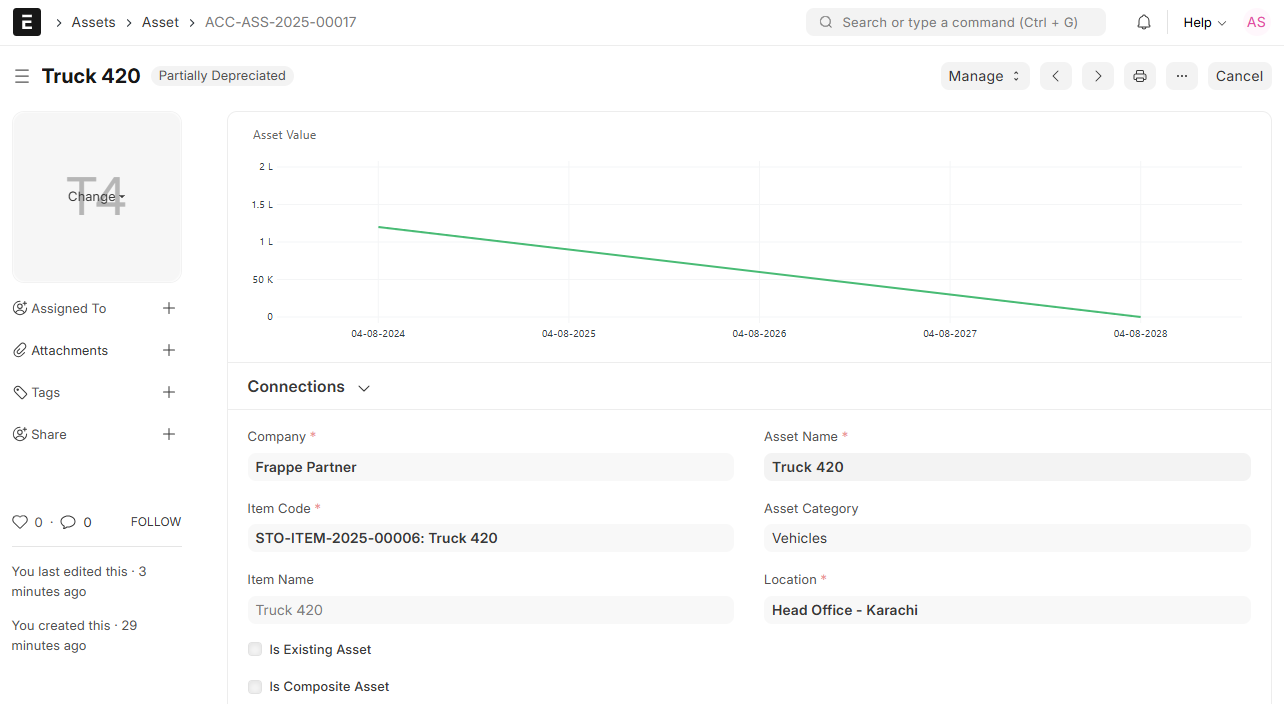Add an assignee with Assigned To plus
The width and height of the screenshot is (1284, 704).
point(169,308)
